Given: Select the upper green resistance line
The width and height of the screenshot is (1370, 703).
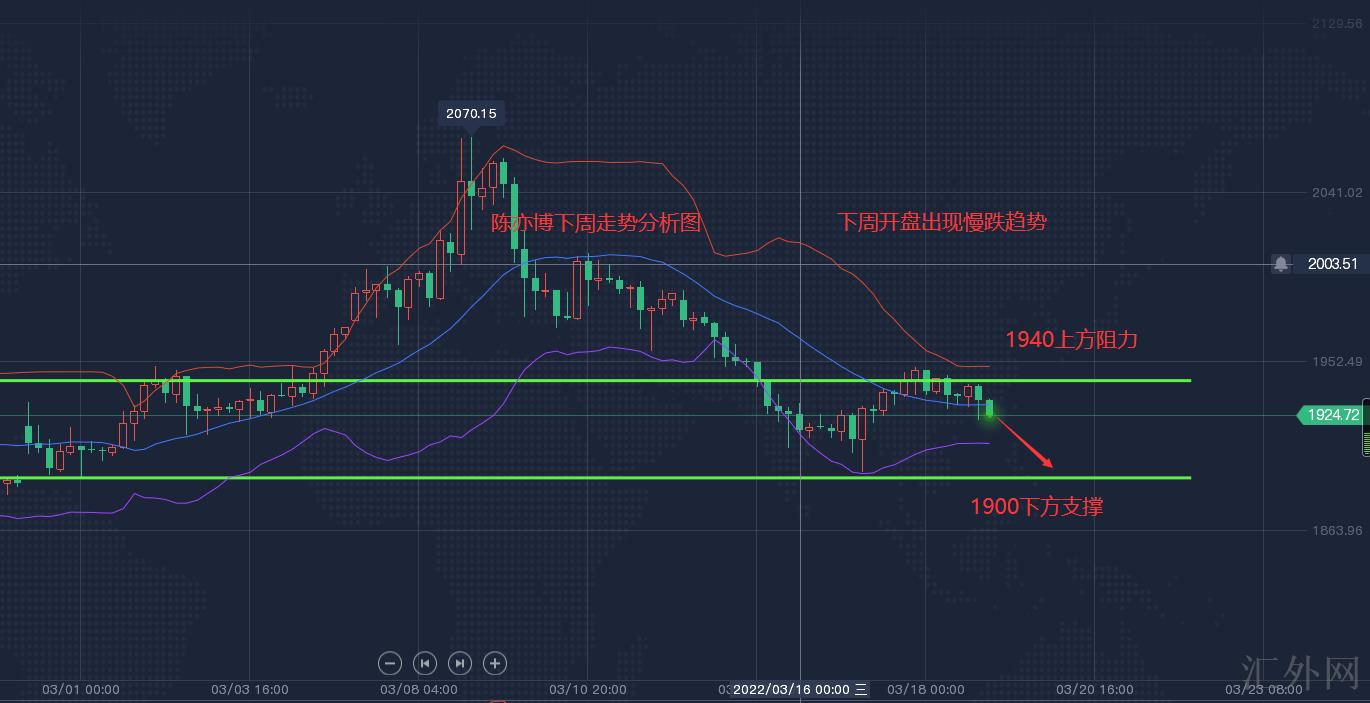Looking at the screenshot, I should (x=600, y=381).
